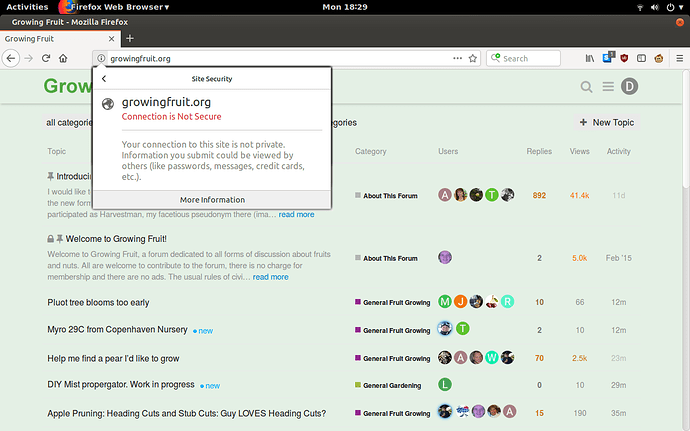
Task: Open a new browser tab with plus
Action: [x=130, y=39]
